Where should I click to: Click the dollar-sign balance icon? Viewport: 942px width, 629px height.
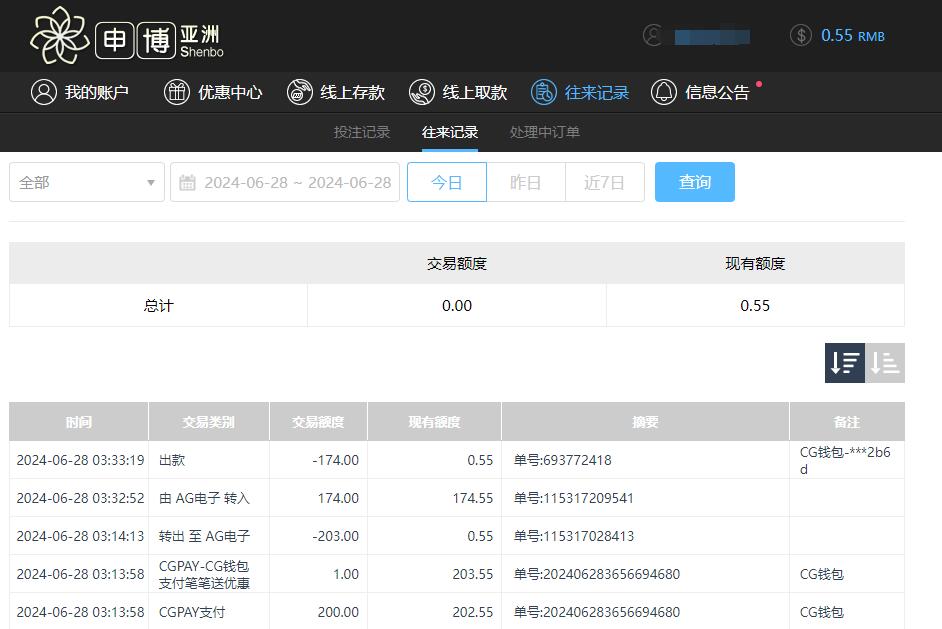pyautogui.click(x=800, y=35)
